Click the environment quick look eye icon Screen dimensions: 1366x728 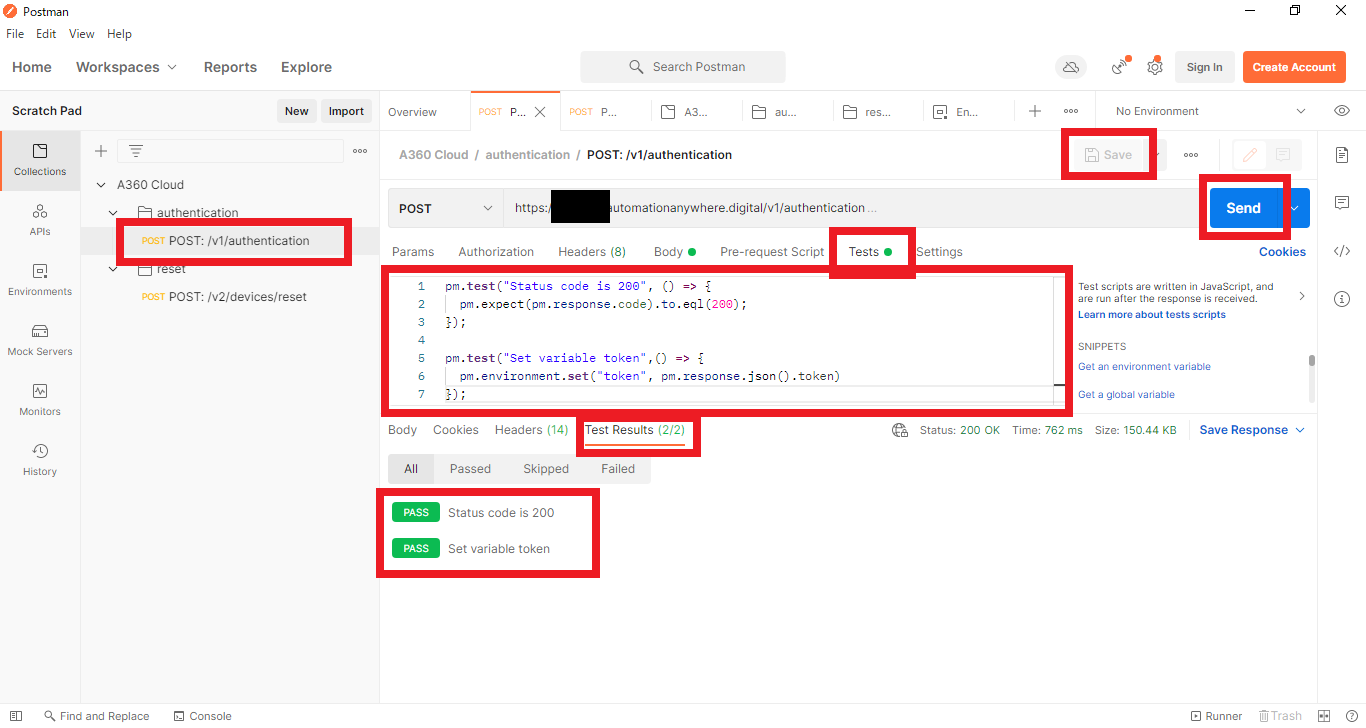click(x=1342, y=111)
